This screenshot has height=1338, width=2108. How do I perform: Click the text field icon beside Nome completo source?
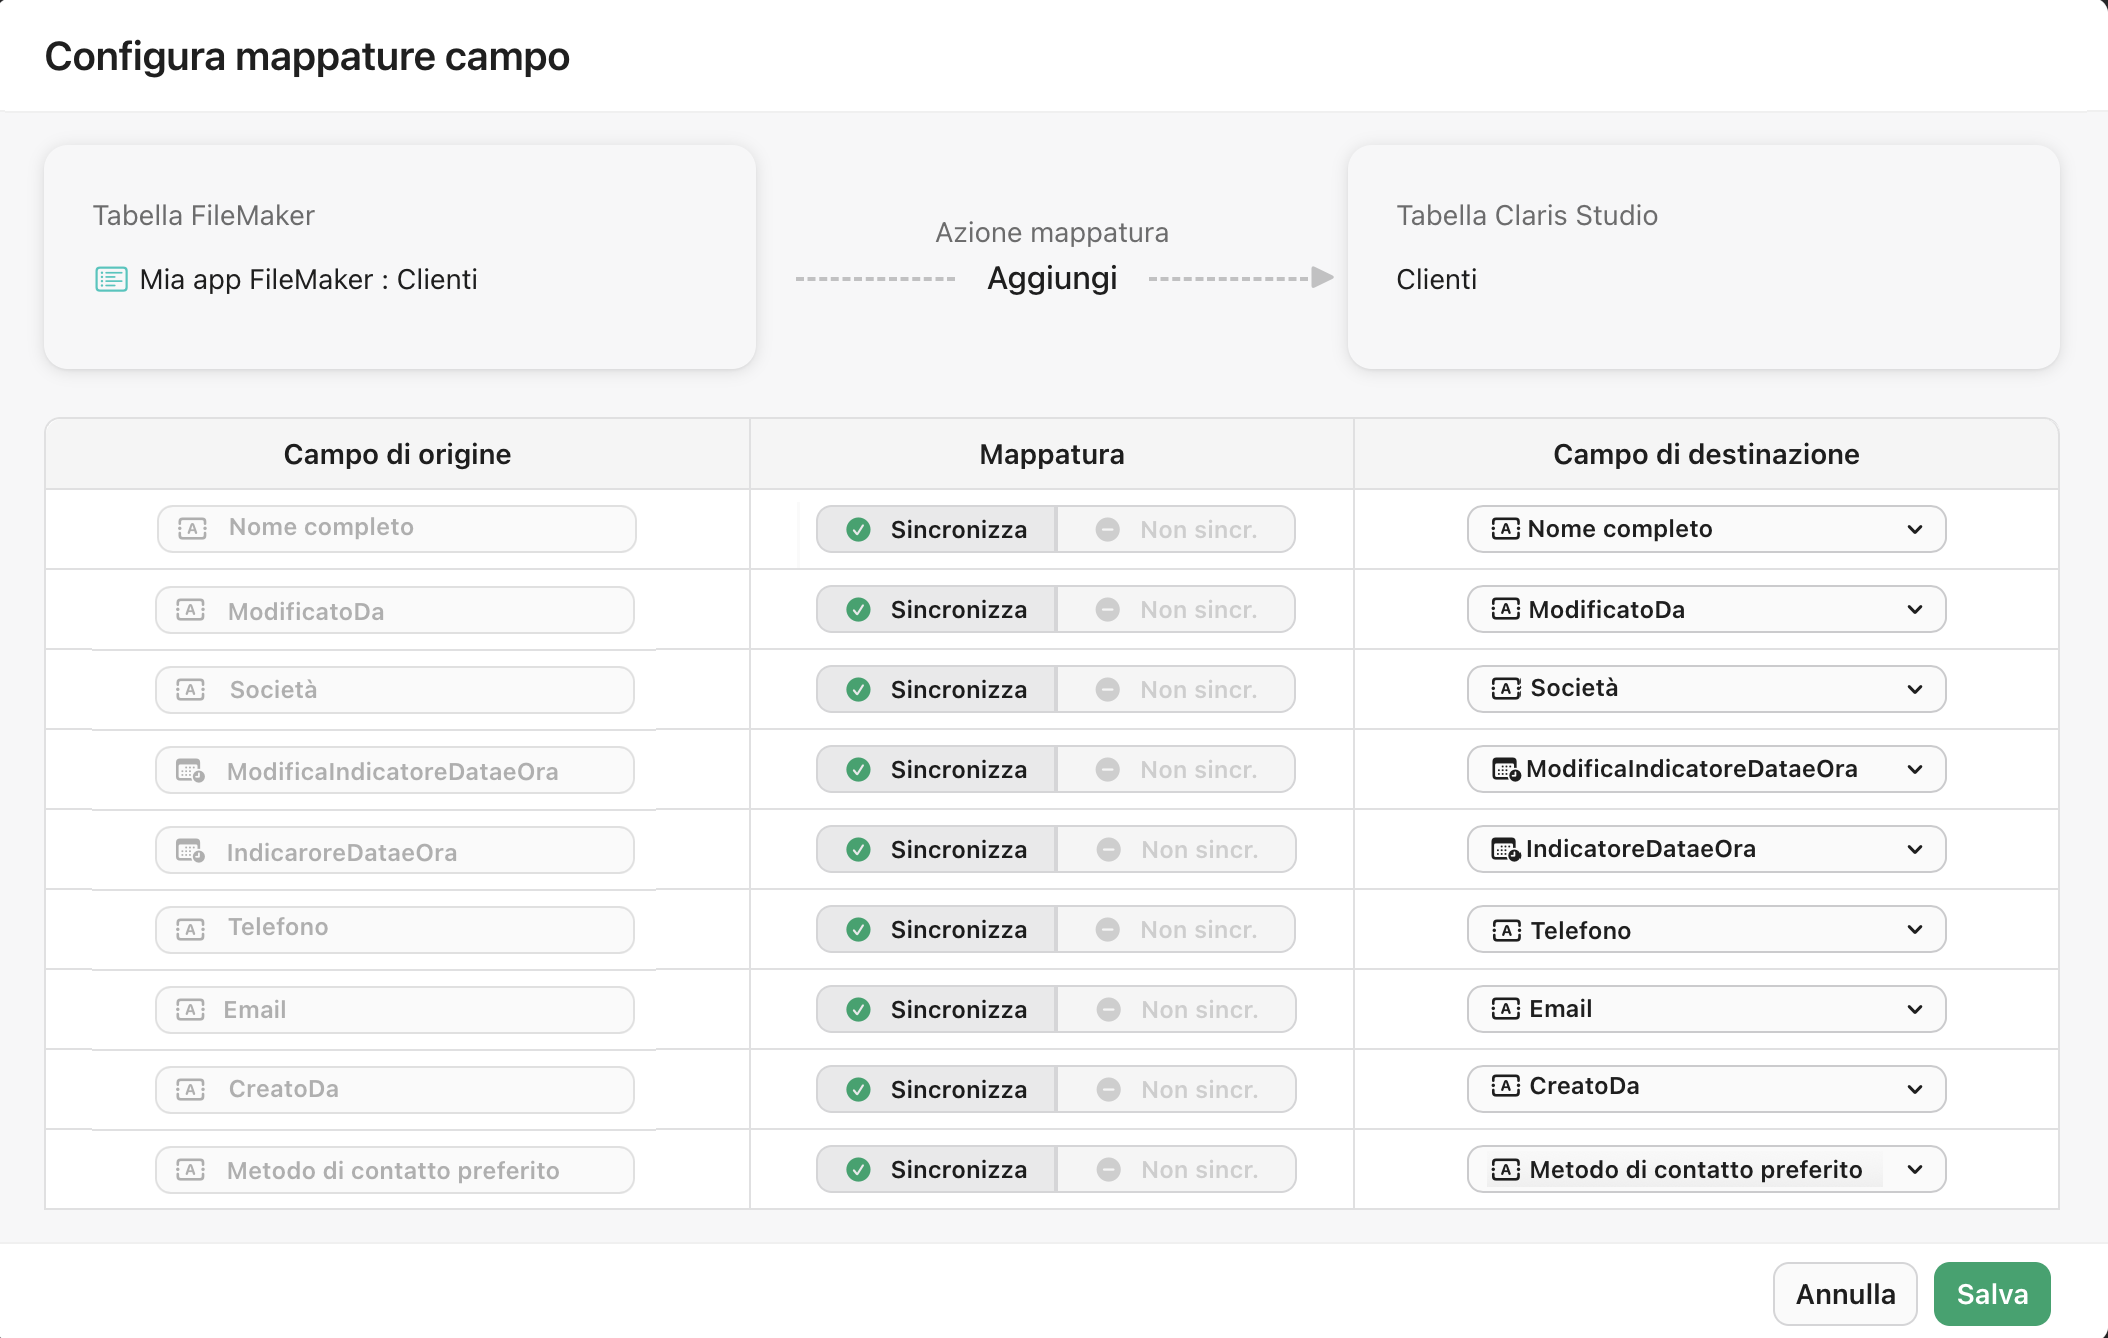[190, 528]
